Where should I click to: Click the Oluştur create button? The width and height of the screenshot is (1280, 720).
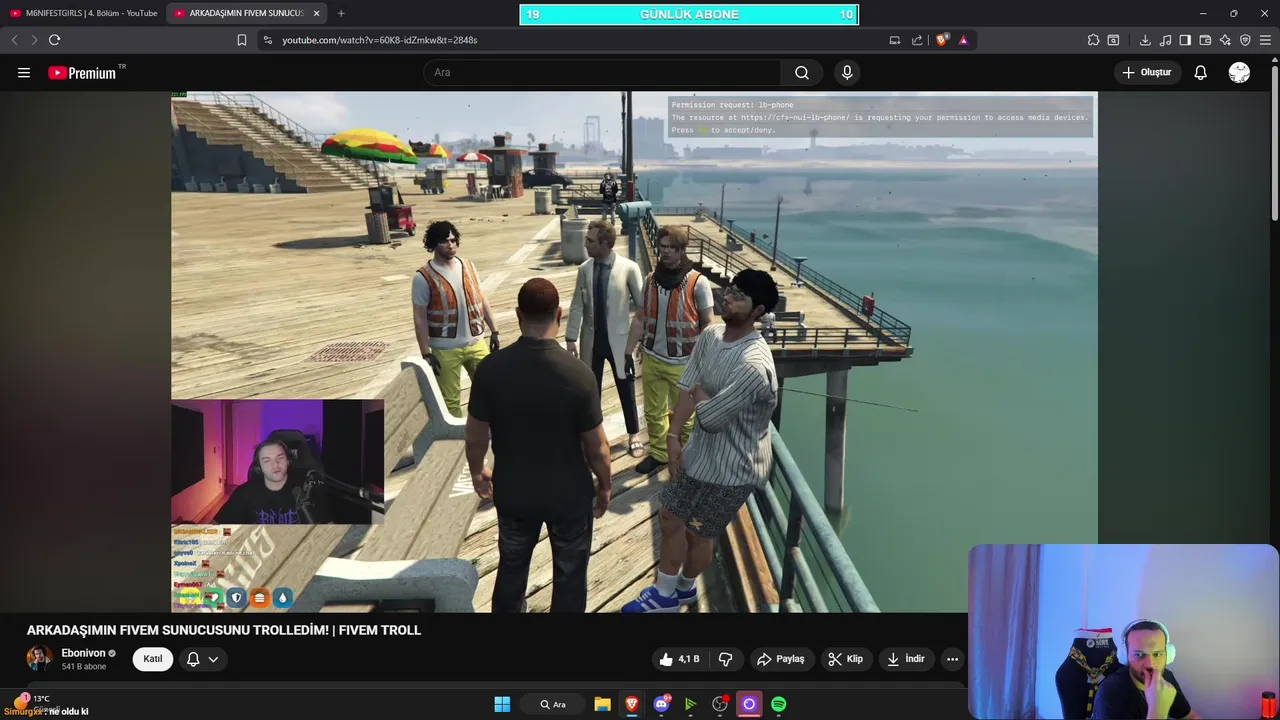point(1146,73)
